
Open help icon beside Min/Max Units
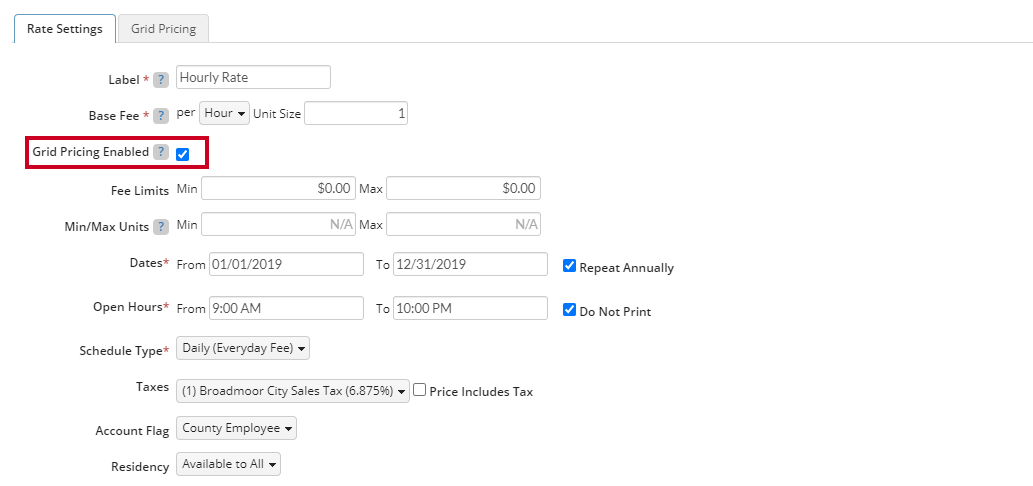161,227
